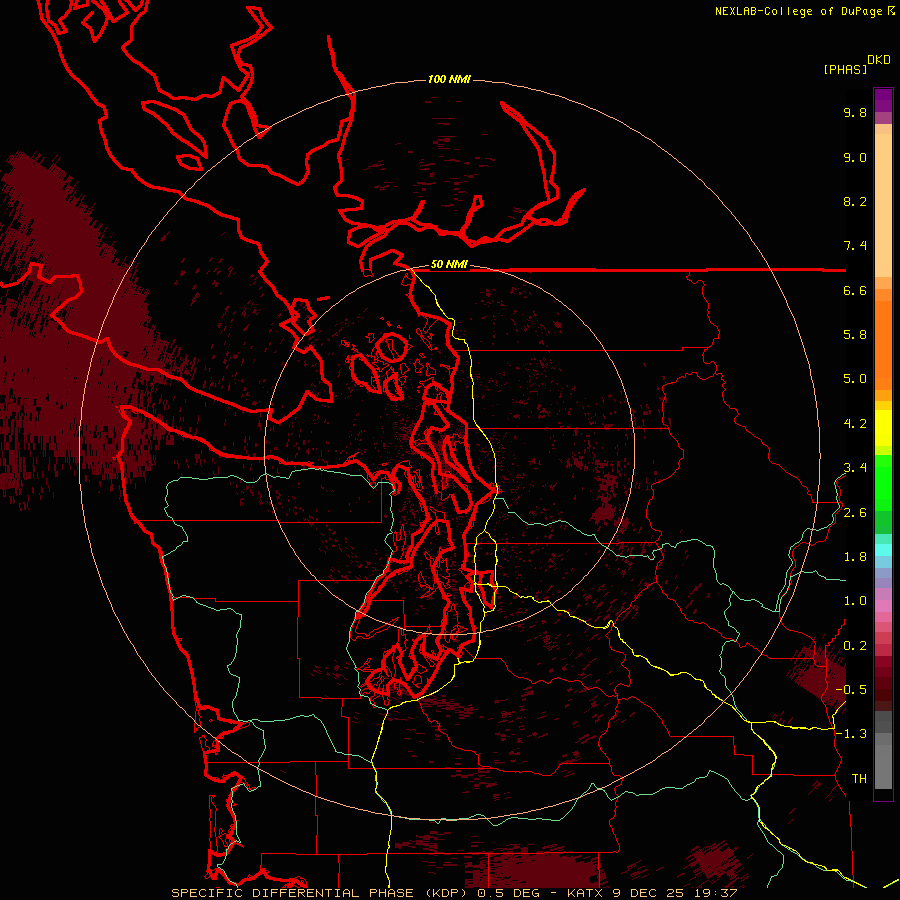The height and width of the screenshot is (900, 900).
Task: Click the -0.5 legend value
Action: click(x=851, y=690)
